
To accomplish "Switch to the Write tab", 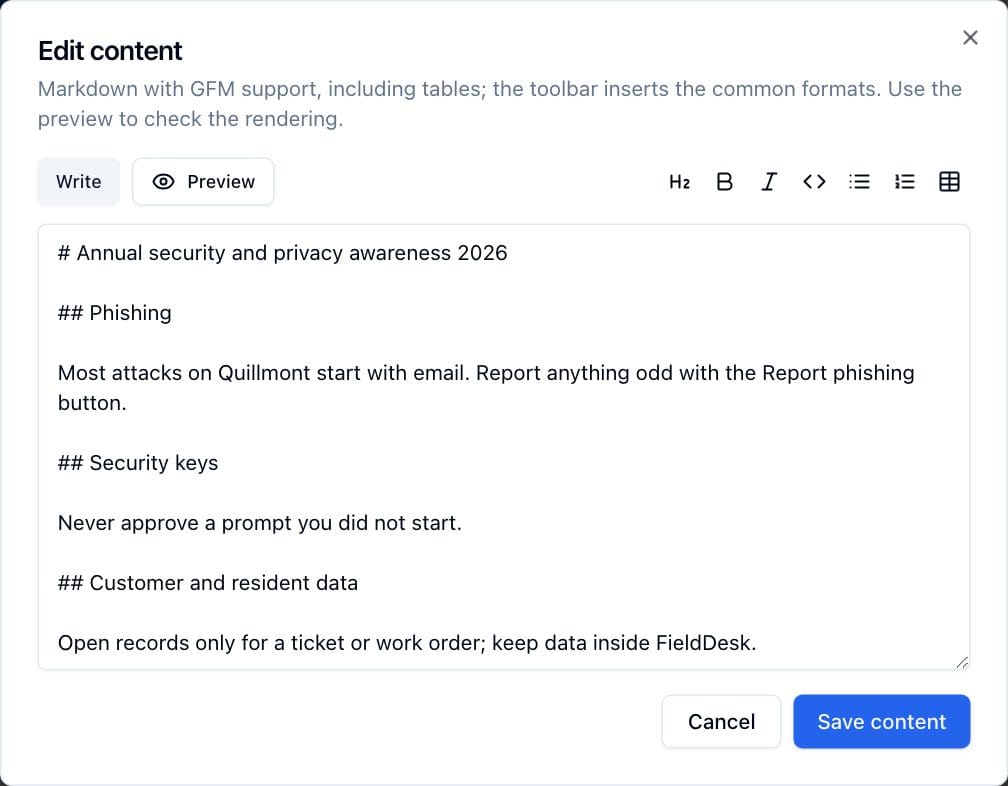I will tap(78, 182).
